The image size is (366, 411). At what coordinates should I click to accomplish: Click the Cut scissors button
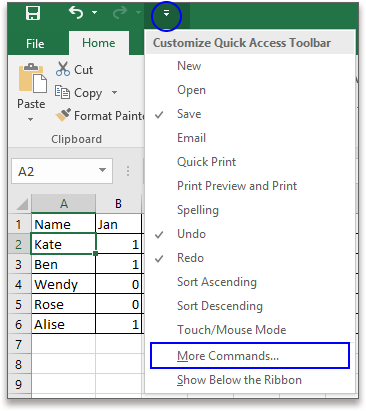click(74, 69)
